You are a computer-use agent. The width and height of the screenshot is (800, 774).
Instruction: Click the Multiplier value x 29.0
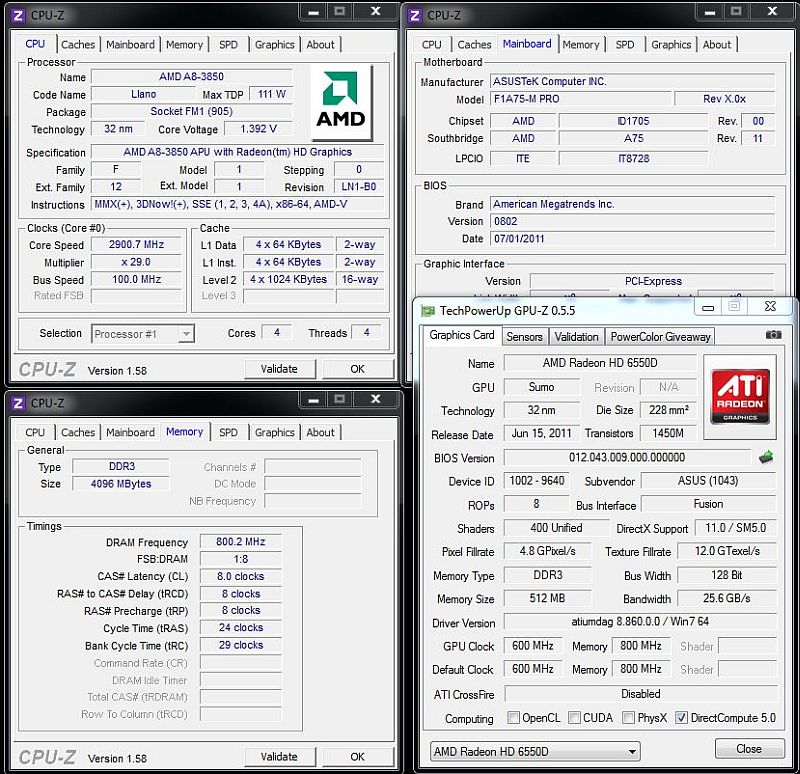click(136, 262)
